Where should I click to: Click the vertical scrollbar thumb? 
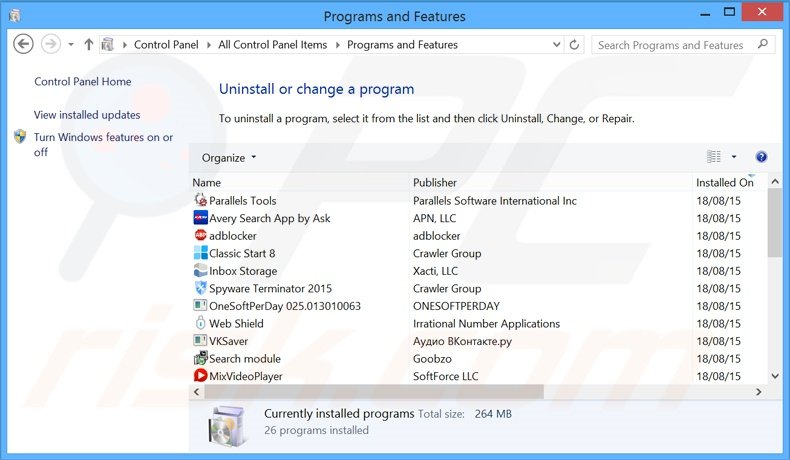click(x=775, y=223)
